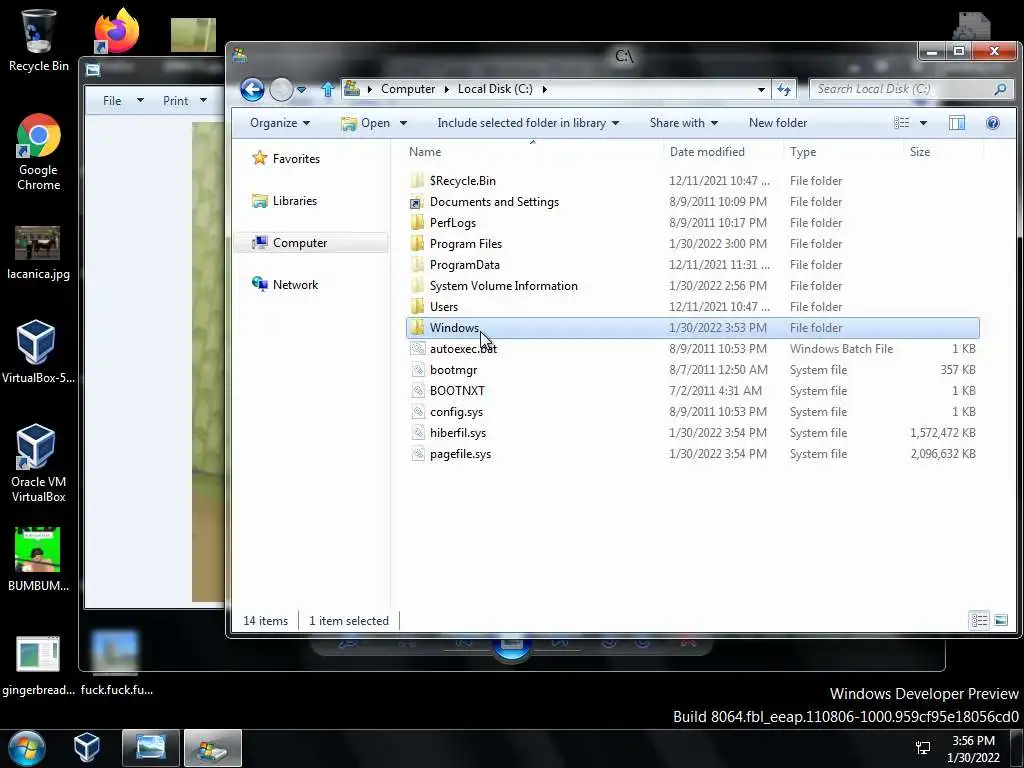Click the Change your view icon
The width and height of the screenshot is (1024, 768).
pos(902,123)
